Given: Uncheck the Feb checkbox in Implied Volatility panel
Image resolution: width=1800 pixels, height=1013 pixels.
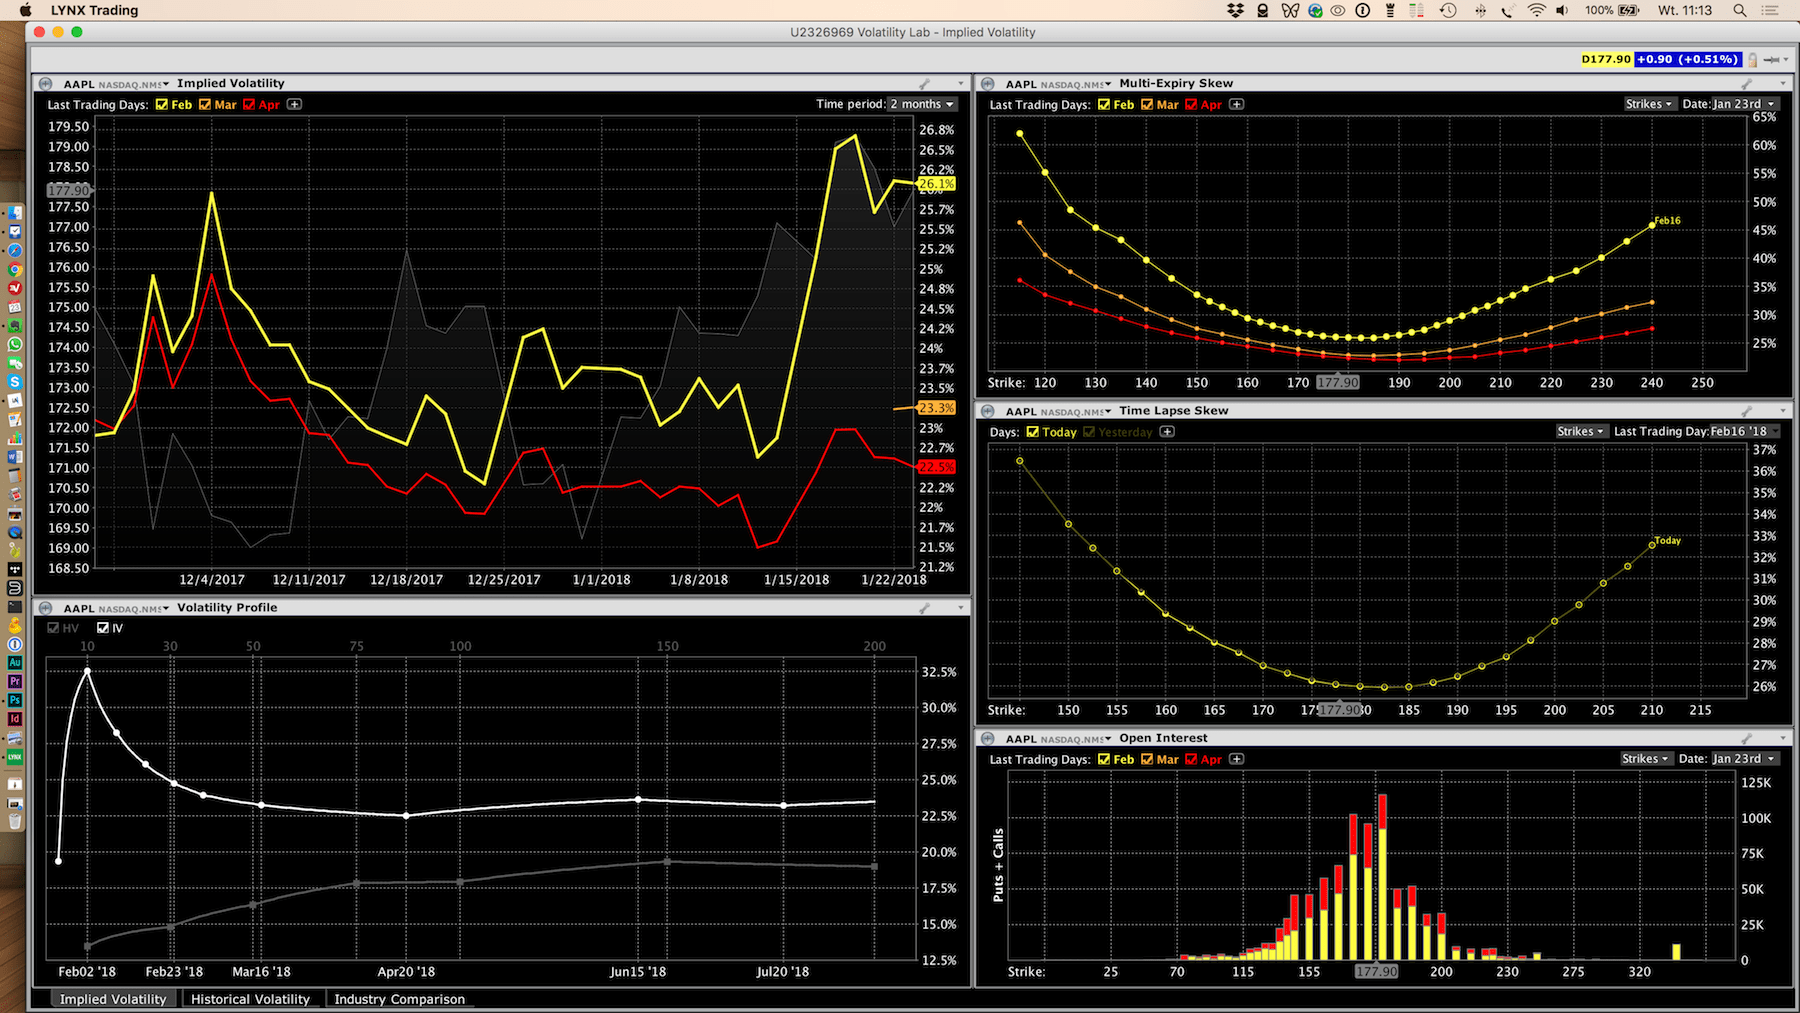Looking at the screenshot, I should tap(162, 105).
